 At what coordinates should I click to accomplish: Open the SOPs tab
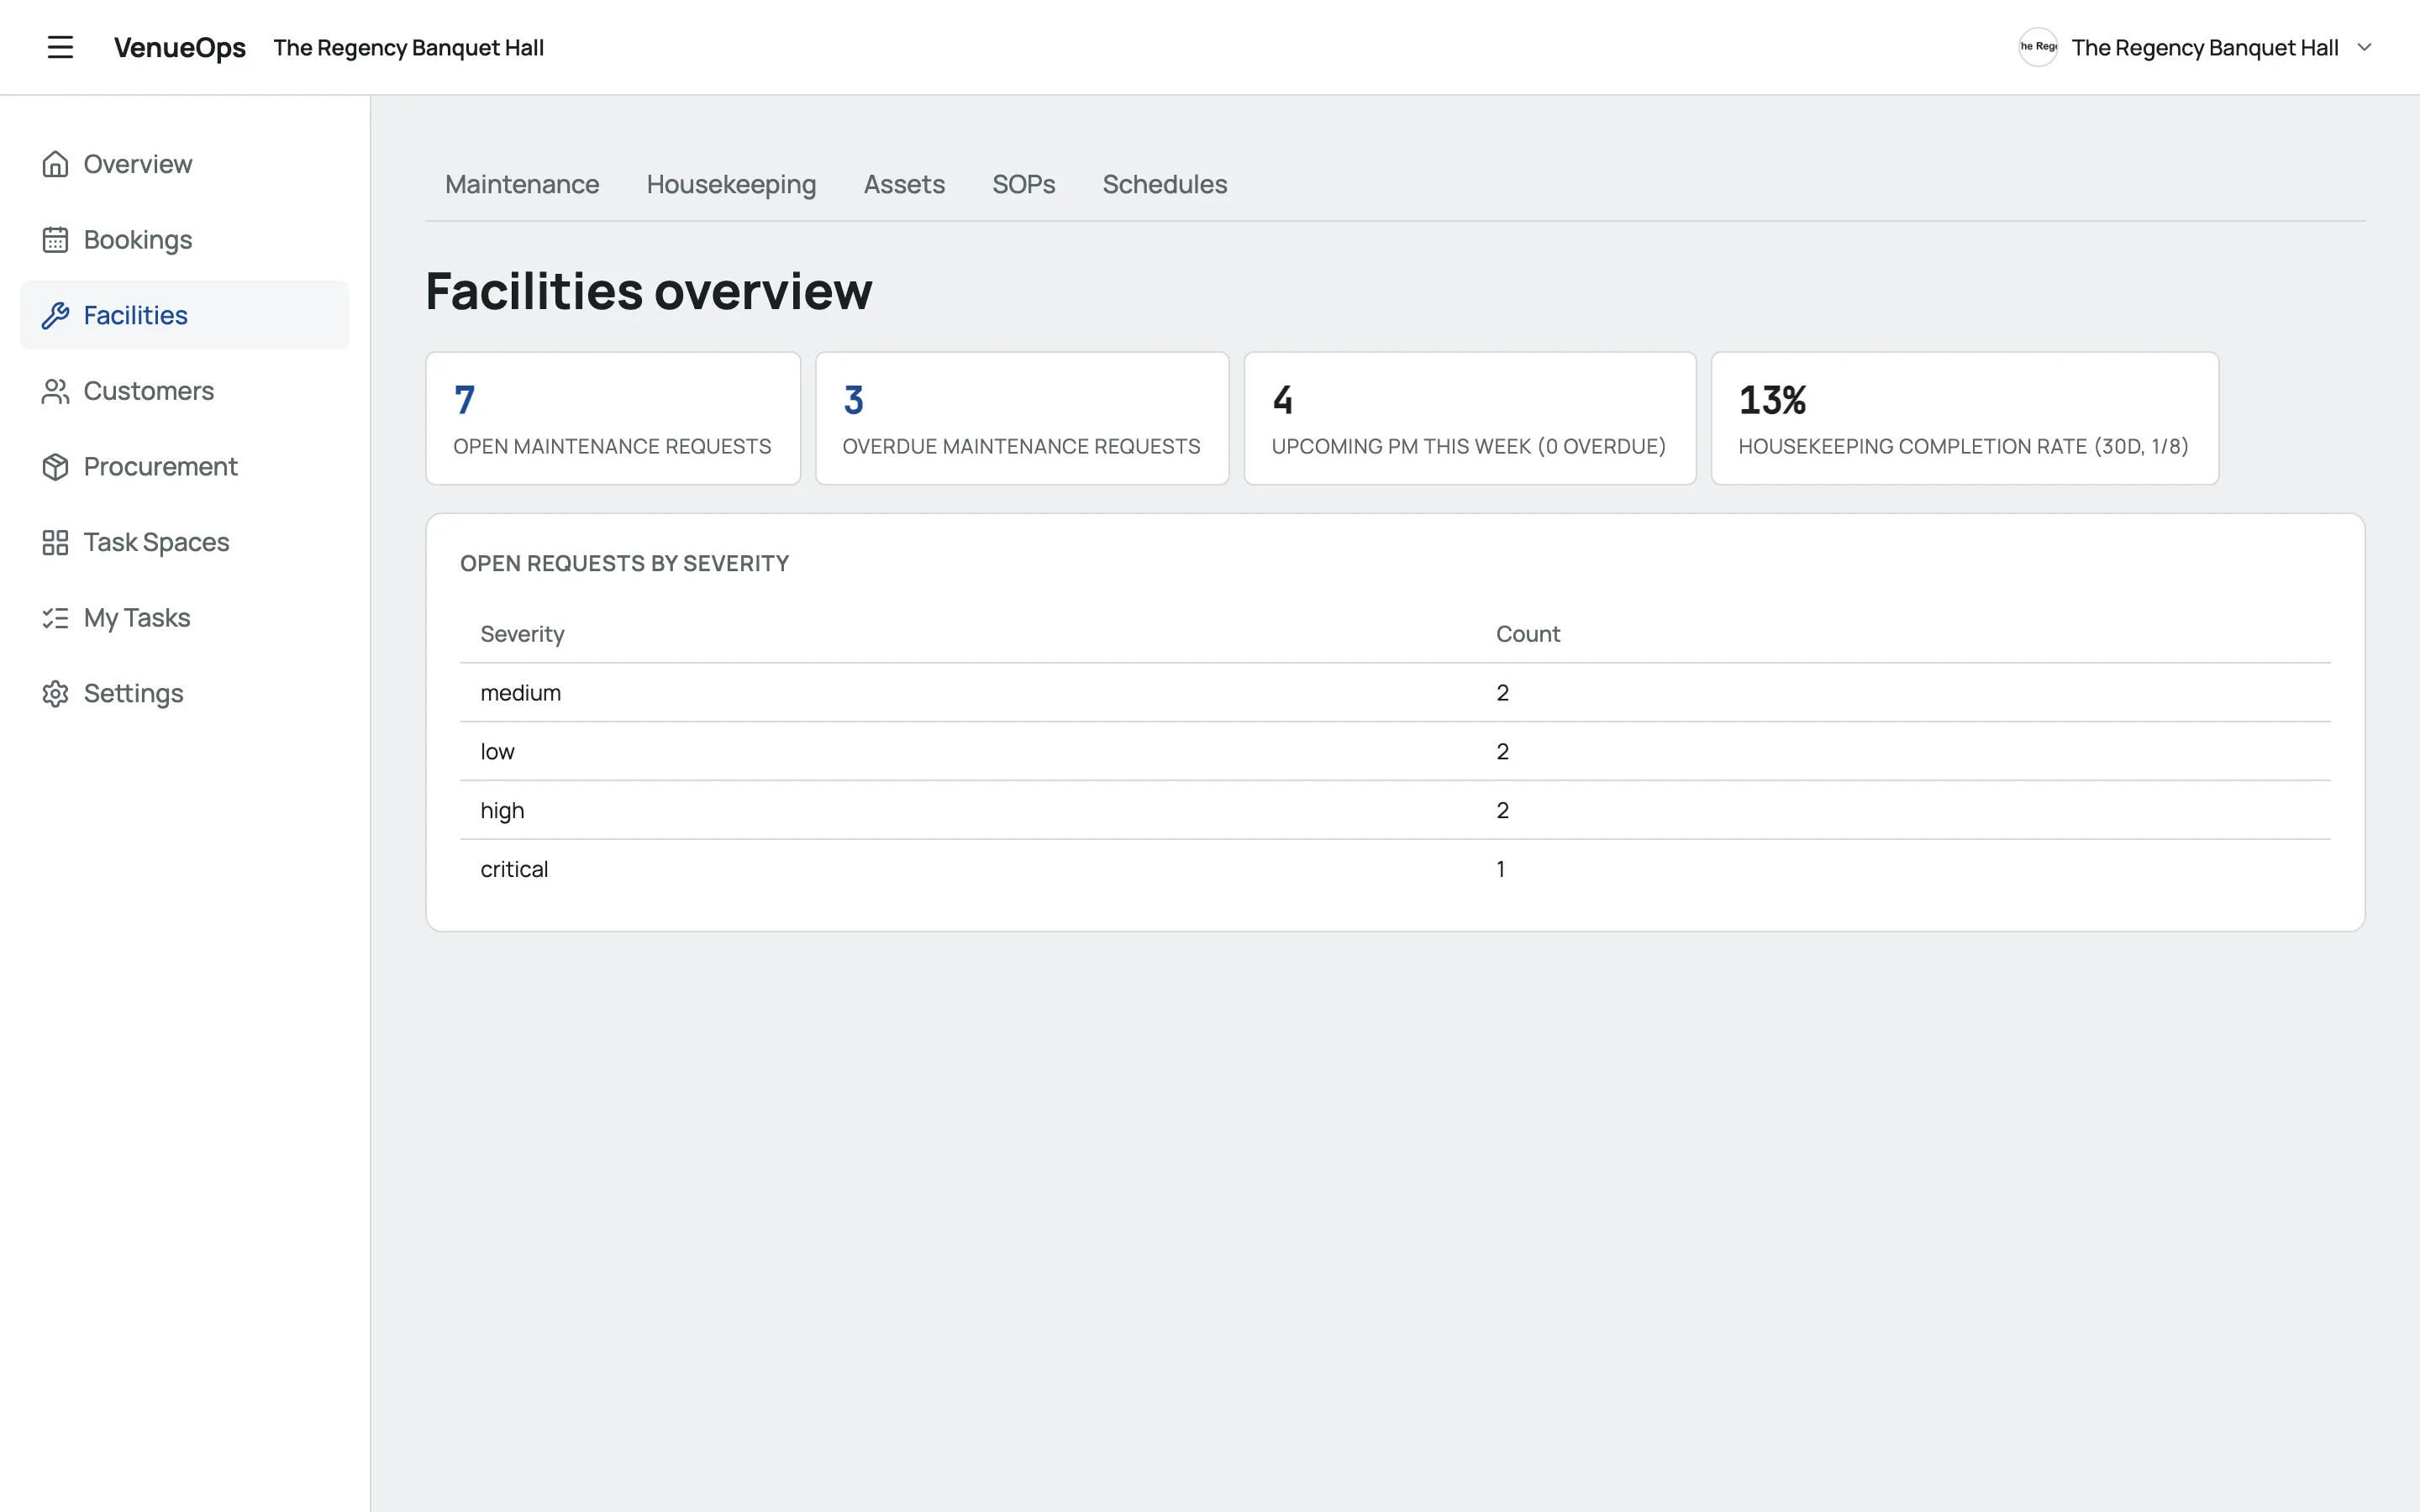pyautogui.click(x=1023, y=184)
